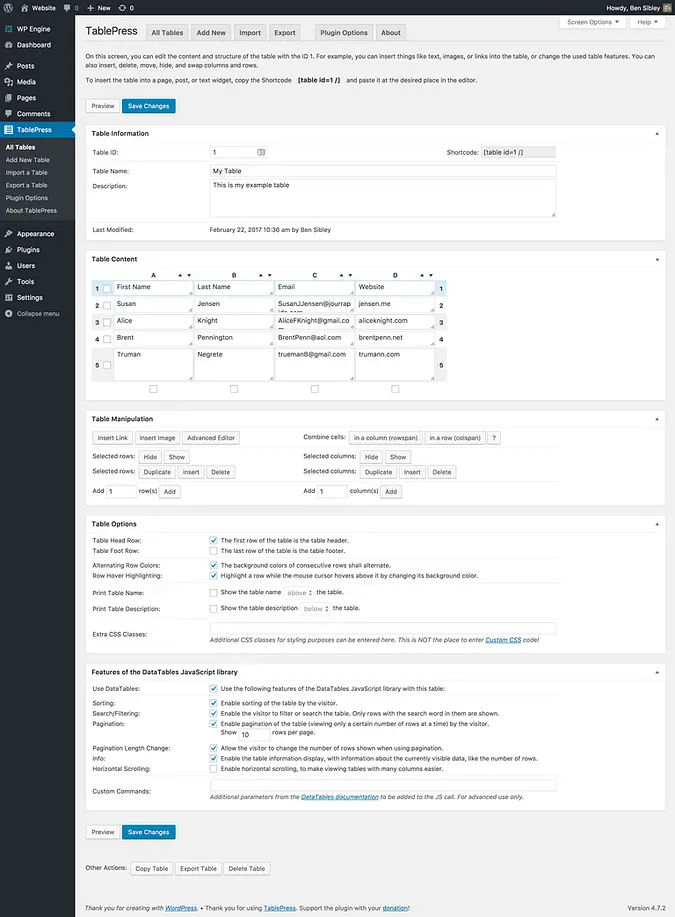The width and height of the screenshot is (675, 917).
Task: Sort column C ascending arrow
Action: pos(342,275)
